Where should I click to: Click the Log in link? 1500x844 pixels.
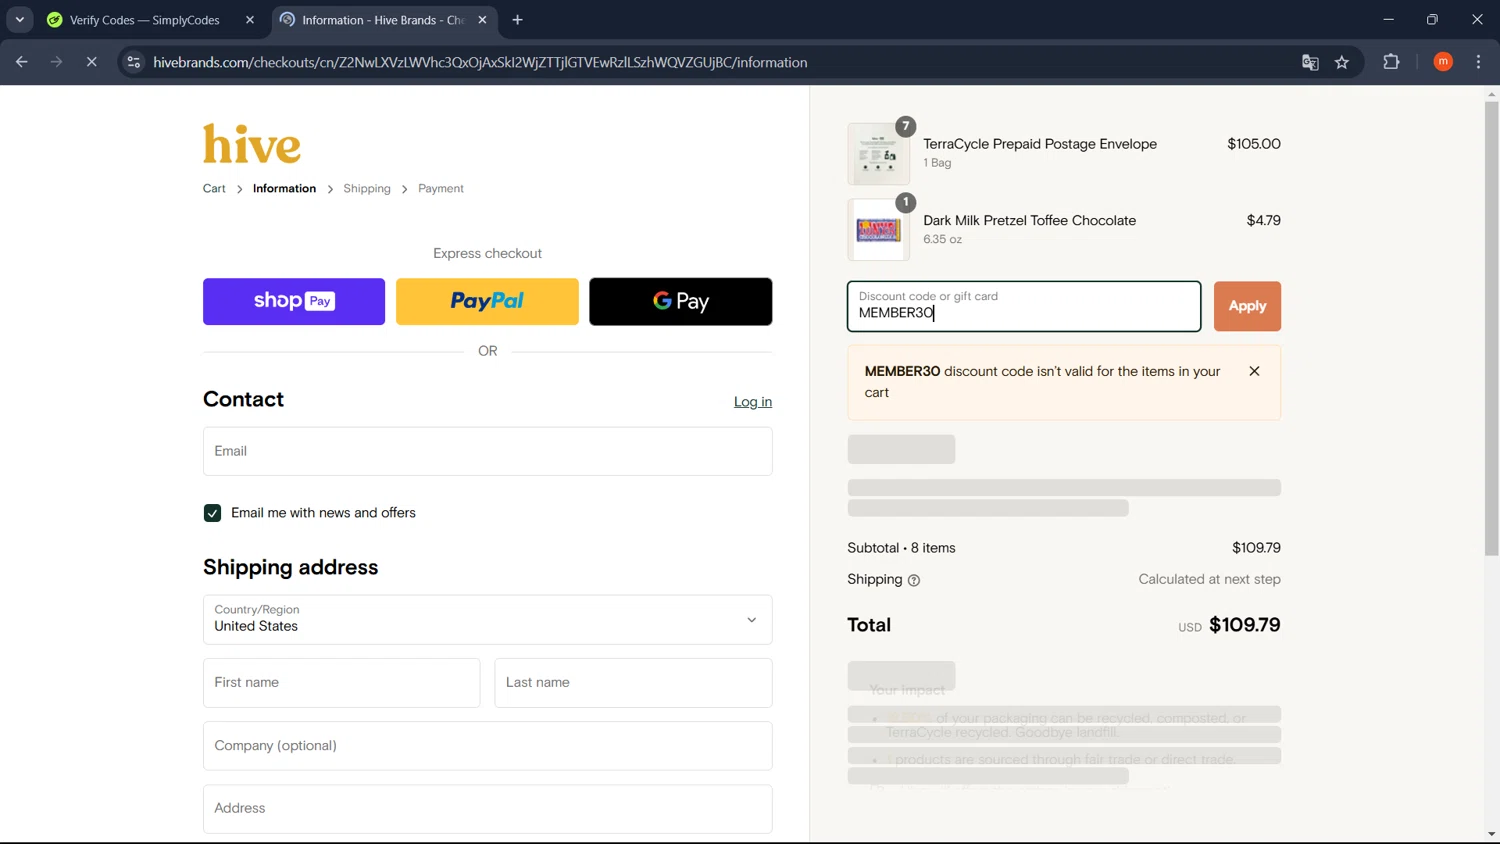point(753,402)
